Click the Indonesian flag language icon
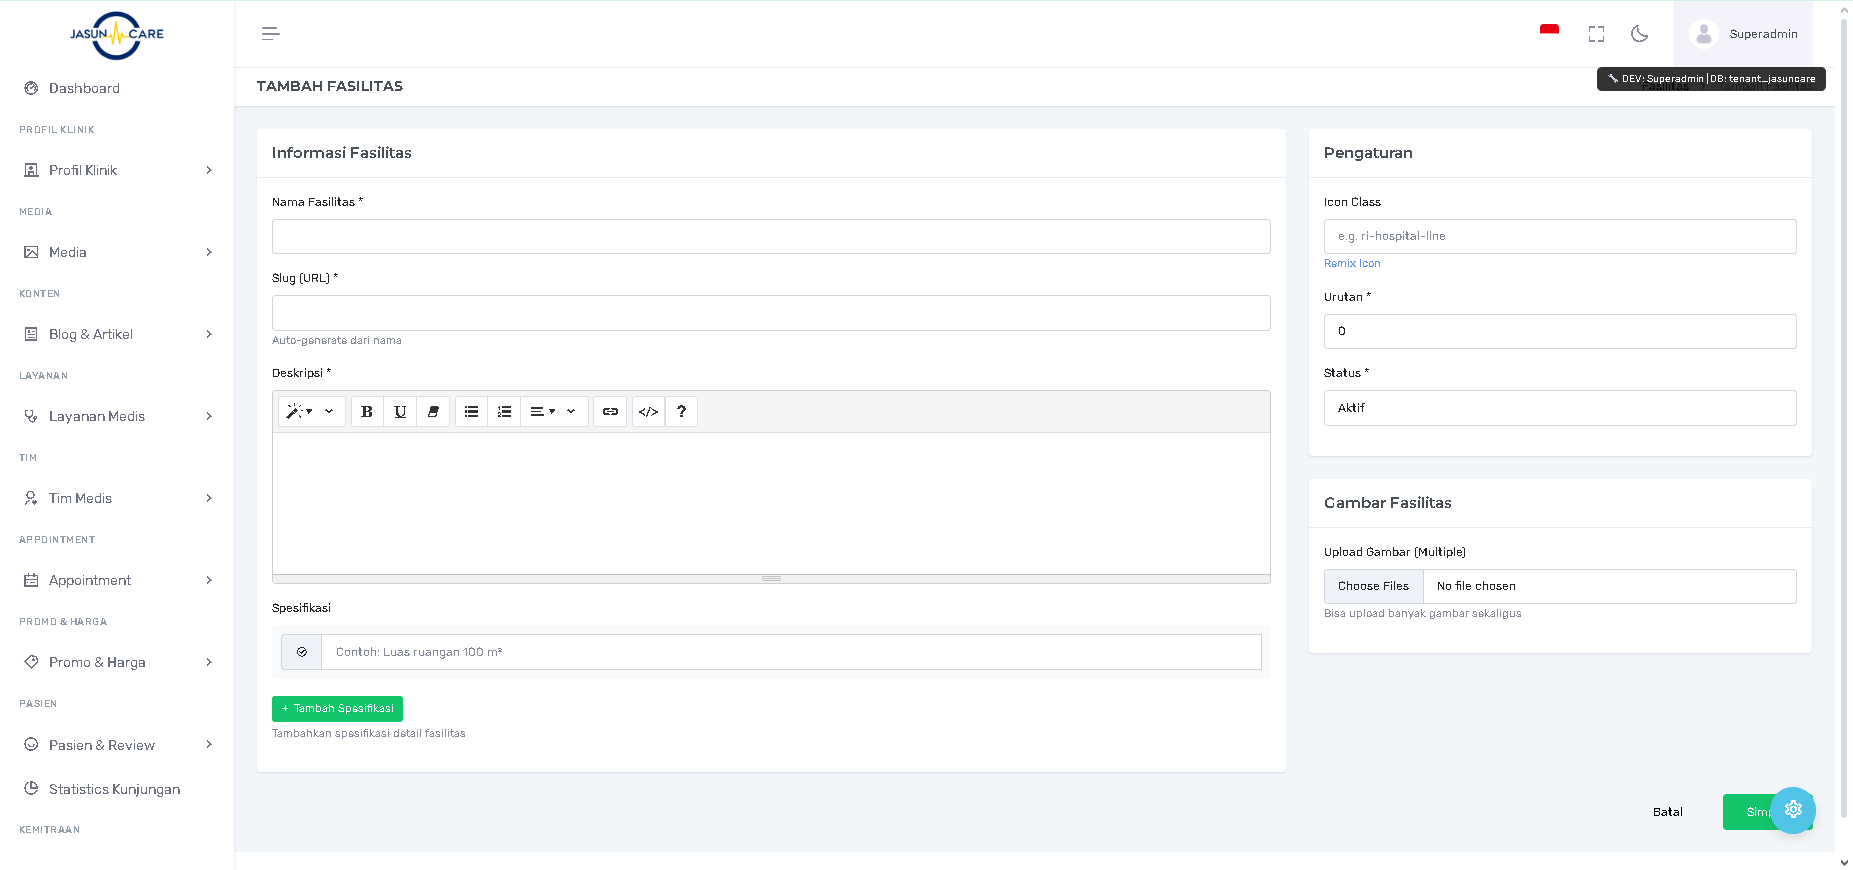Image resolution: width=1853 pixels, height=870 pixels. (x=1549, y=31)
